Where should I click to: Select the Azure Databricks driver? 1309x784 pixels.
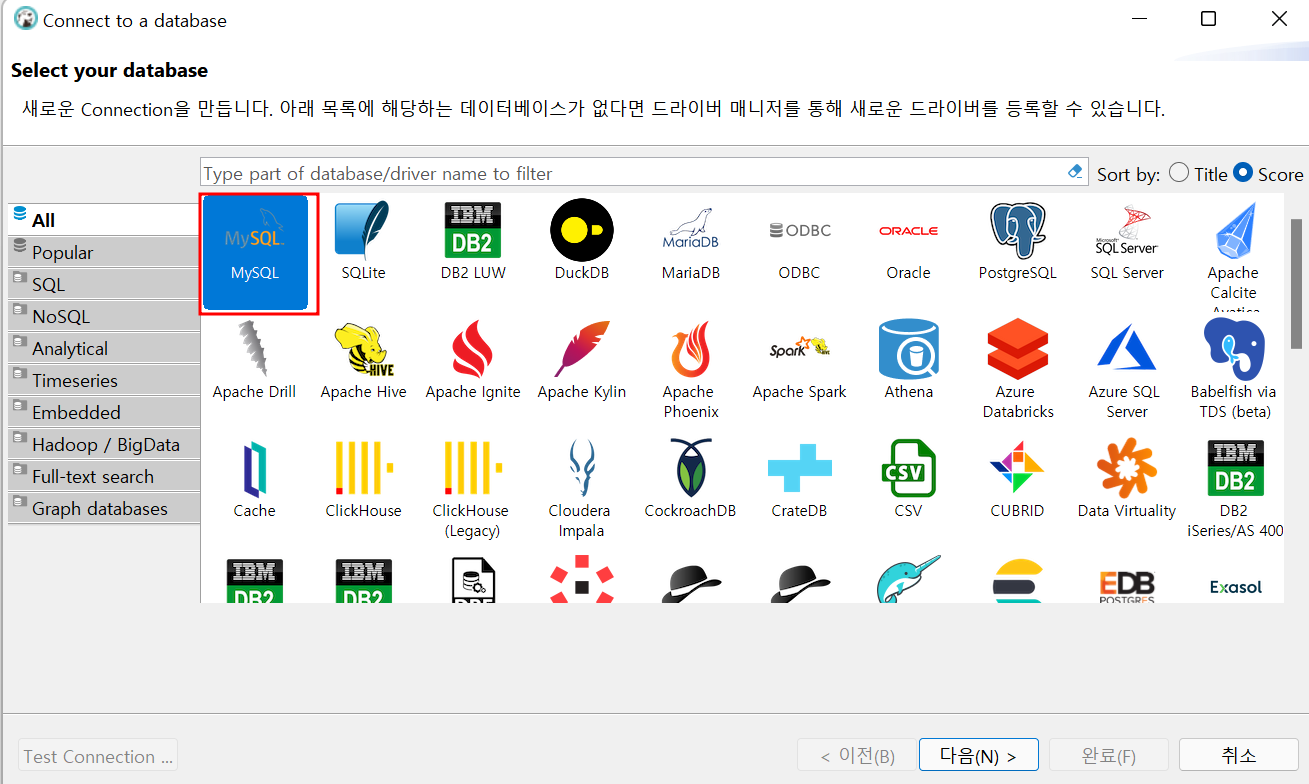pyautogui.click(x=1017, y=370)
